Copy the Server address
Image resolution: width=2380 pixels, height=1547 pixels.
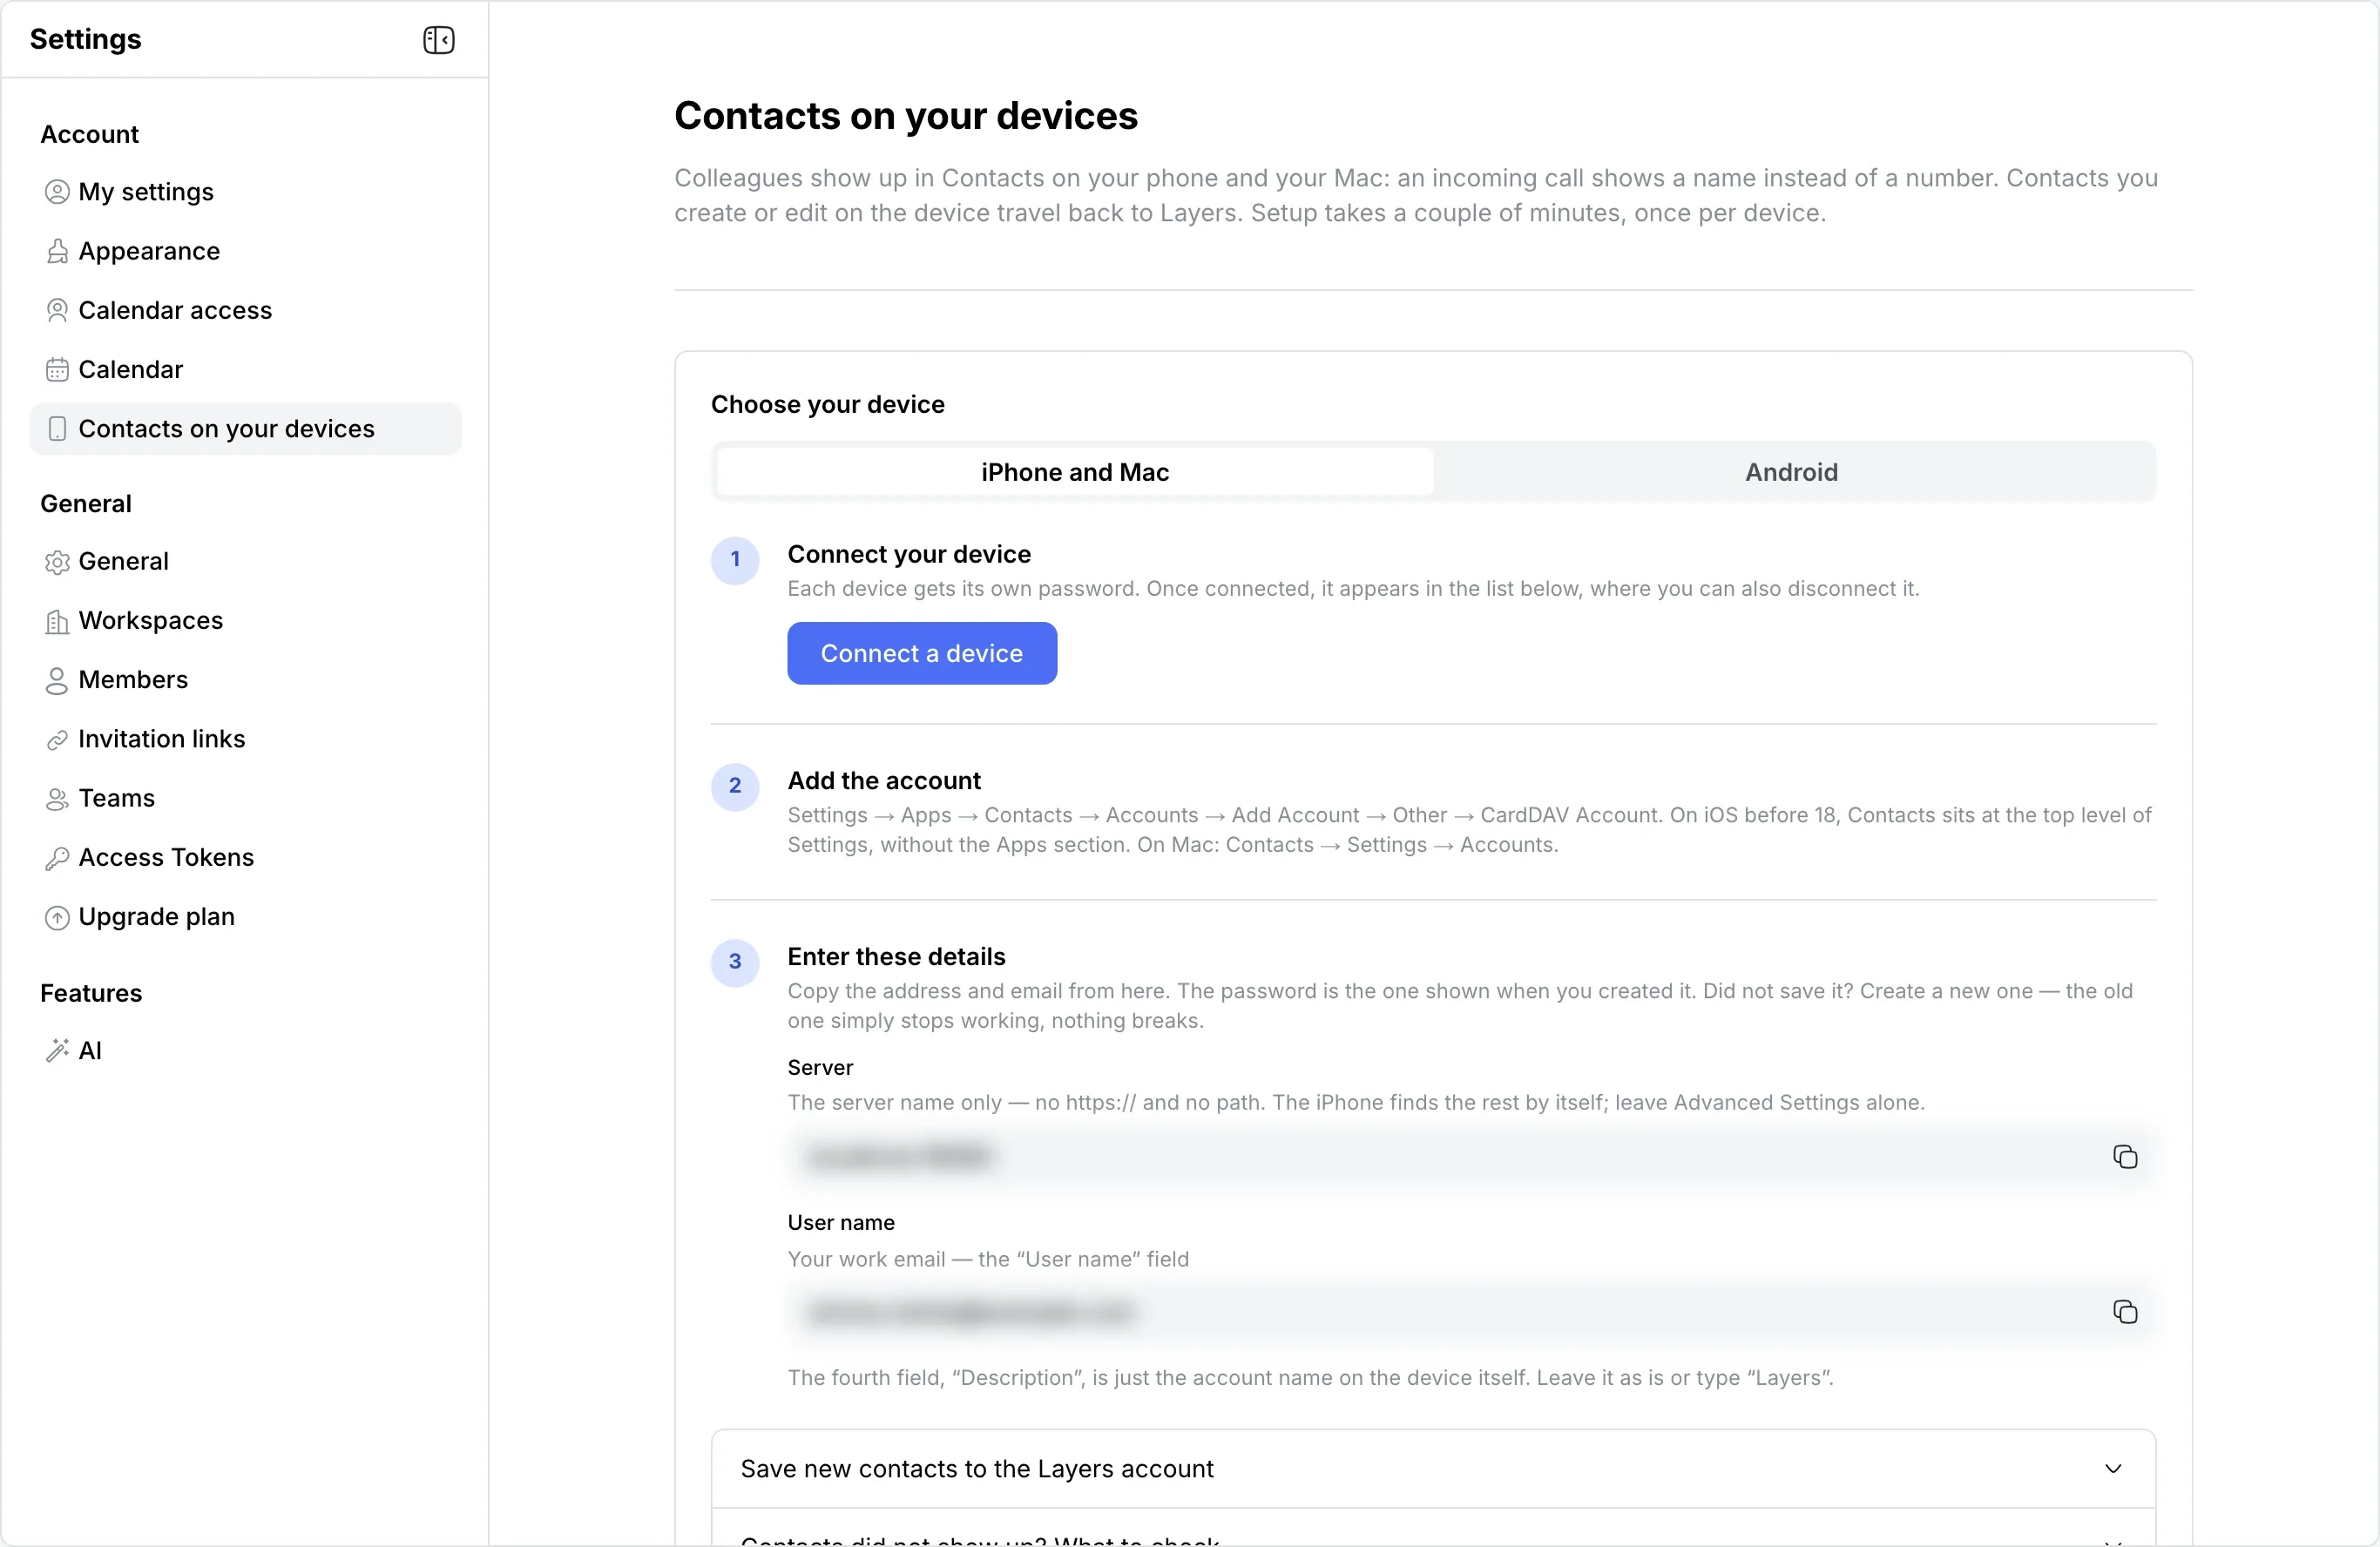pyautogui.click(x=2125, y=1157)
